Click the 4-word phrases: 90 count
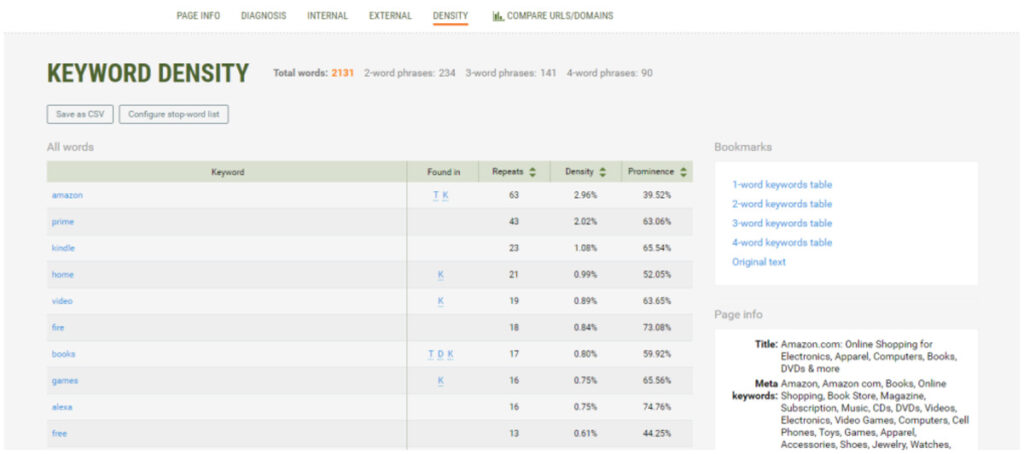The width and height of the screenshot is (1024, 454). click(609, 73)
